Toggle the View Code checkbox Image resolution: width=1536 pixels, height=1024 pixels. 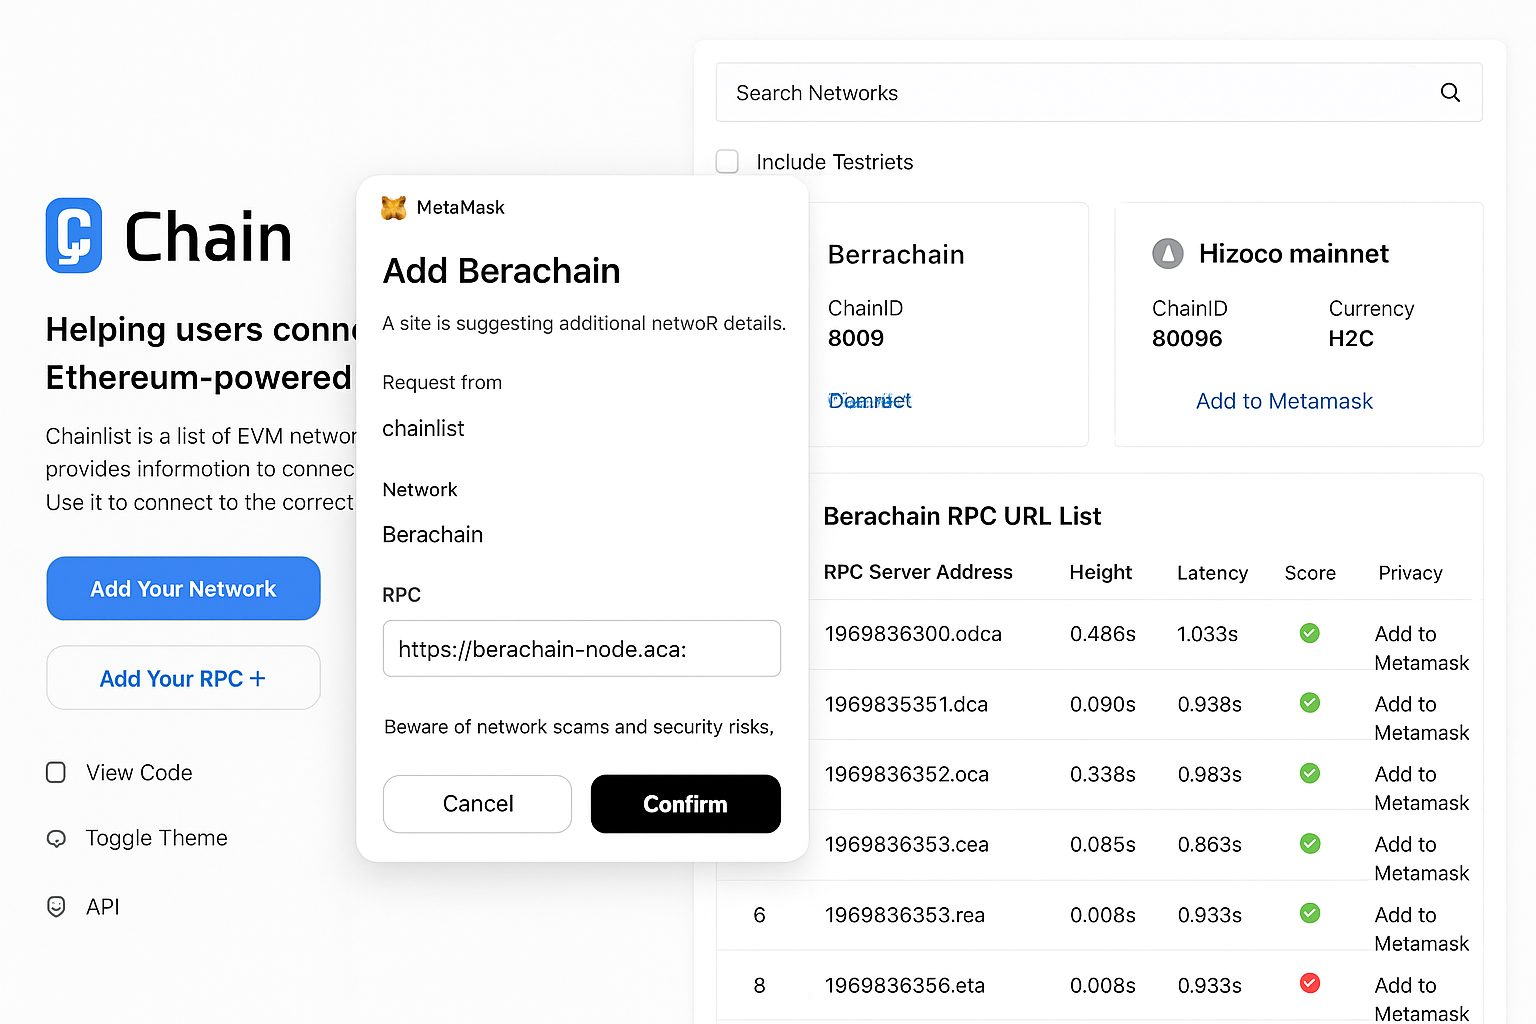pos(56,773)
